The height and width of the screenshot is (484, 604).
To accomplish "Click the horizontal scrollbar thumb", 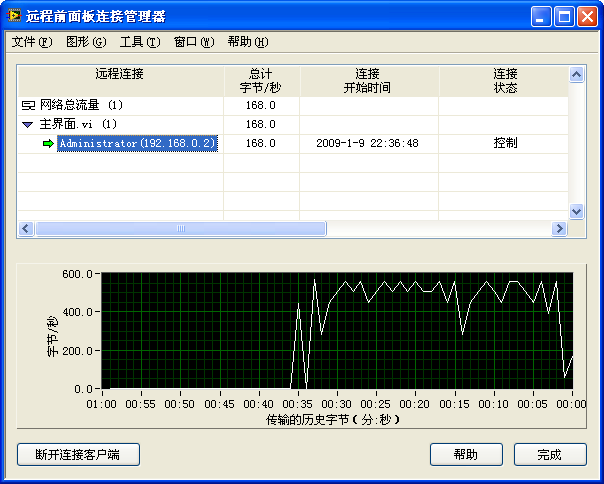I will [x=180, y=229].
